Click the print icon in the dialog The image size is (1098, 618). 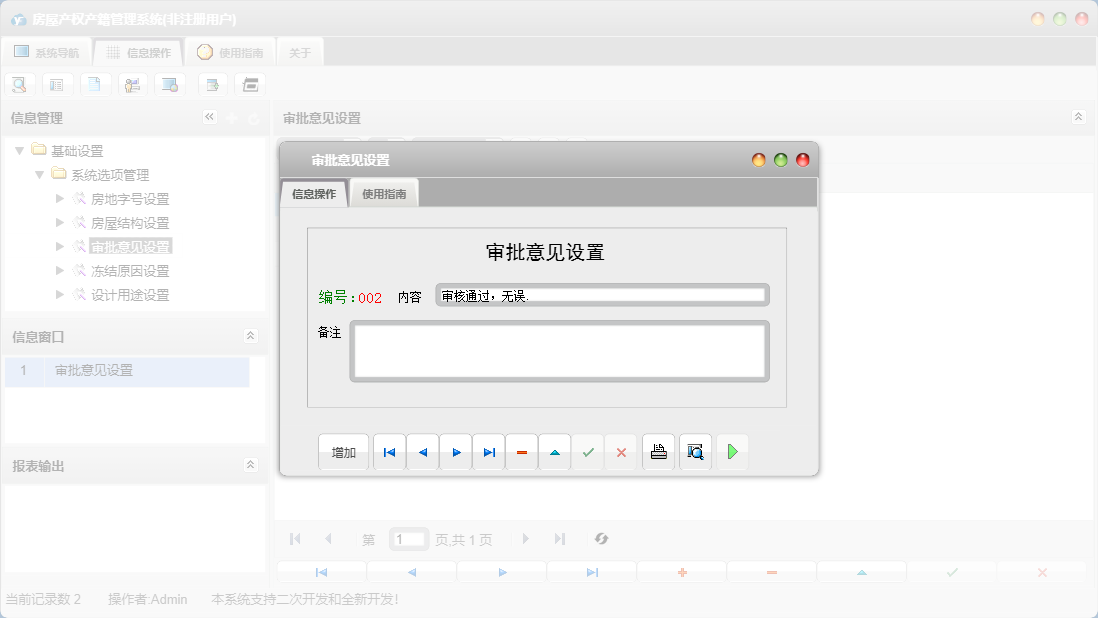point(658,451)
